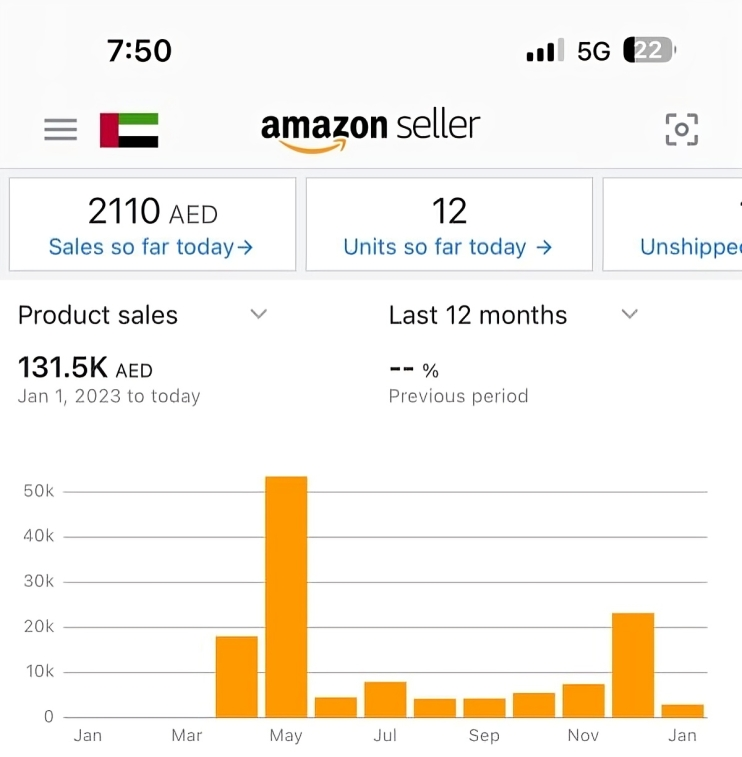
Task: Tap the tall May sales bar
Action: point(286,597)
